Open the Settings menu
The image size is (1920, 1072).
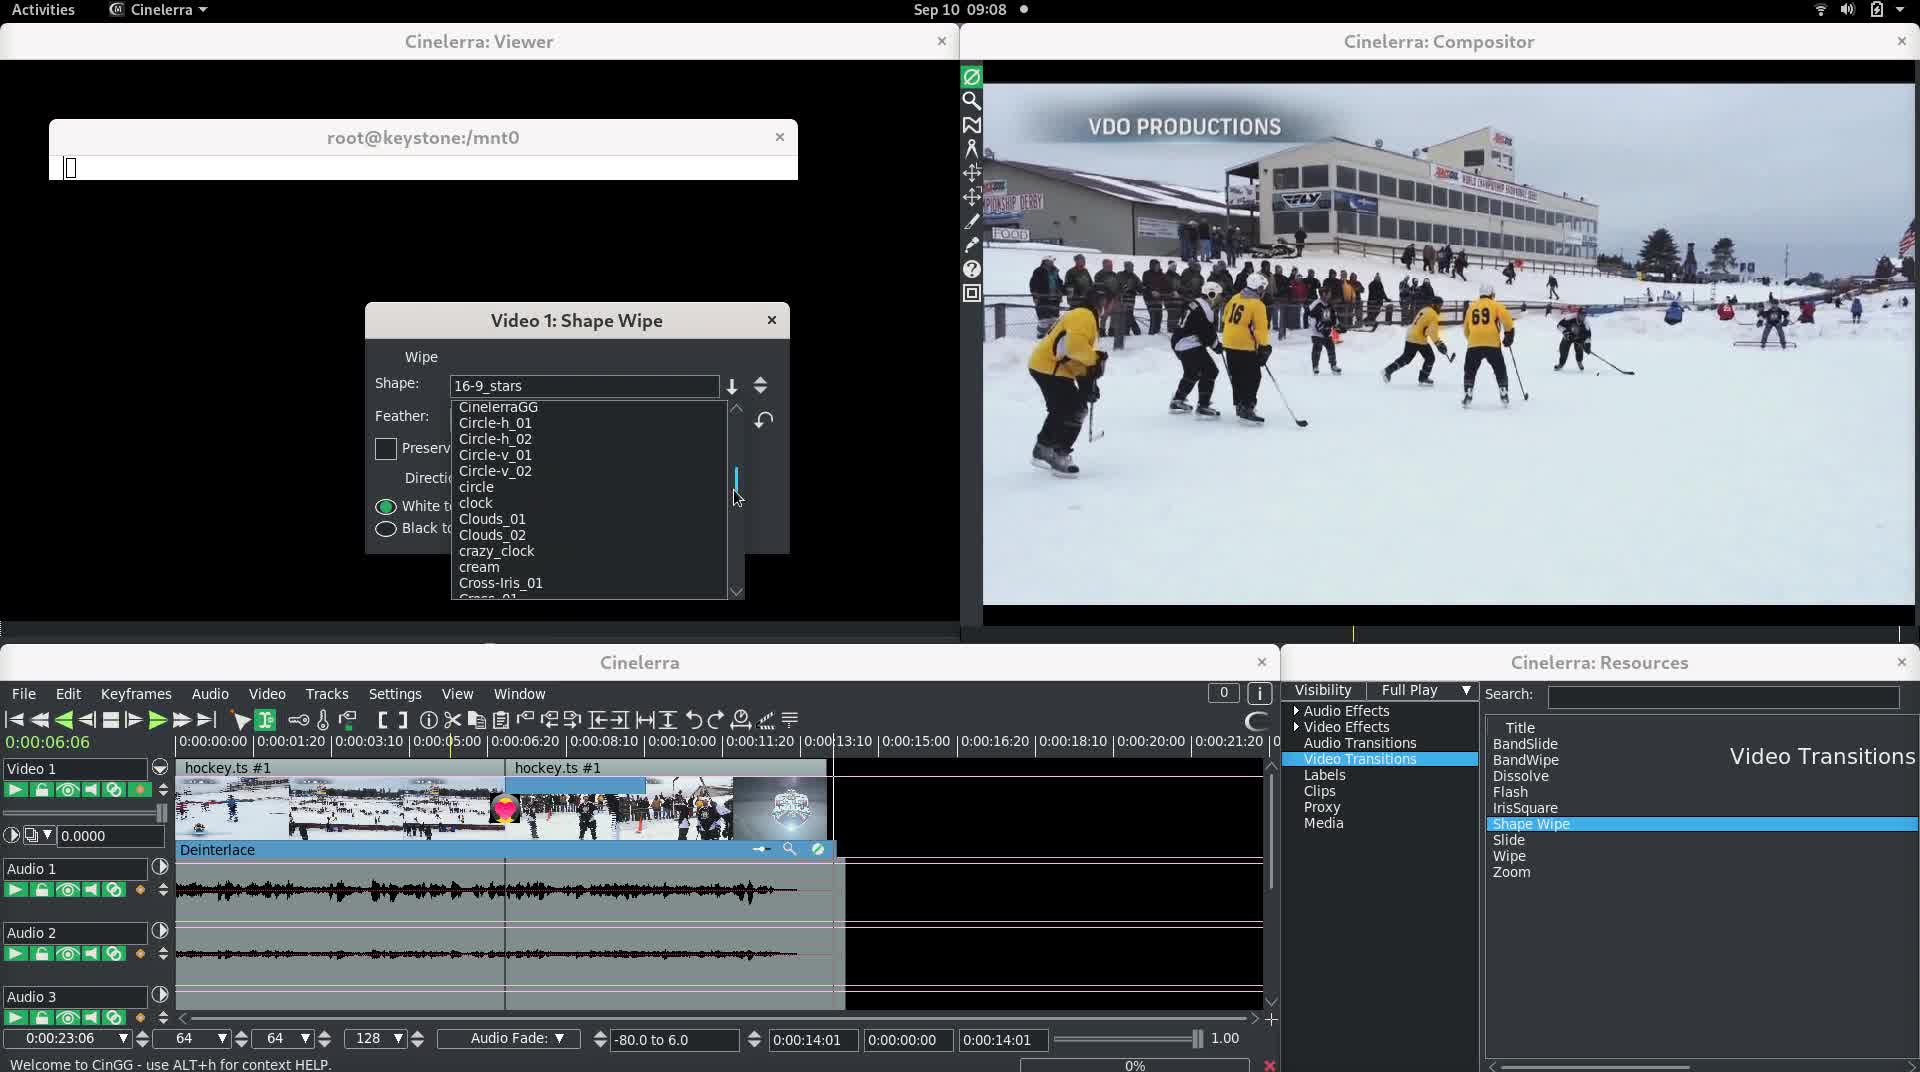(395, 694)
